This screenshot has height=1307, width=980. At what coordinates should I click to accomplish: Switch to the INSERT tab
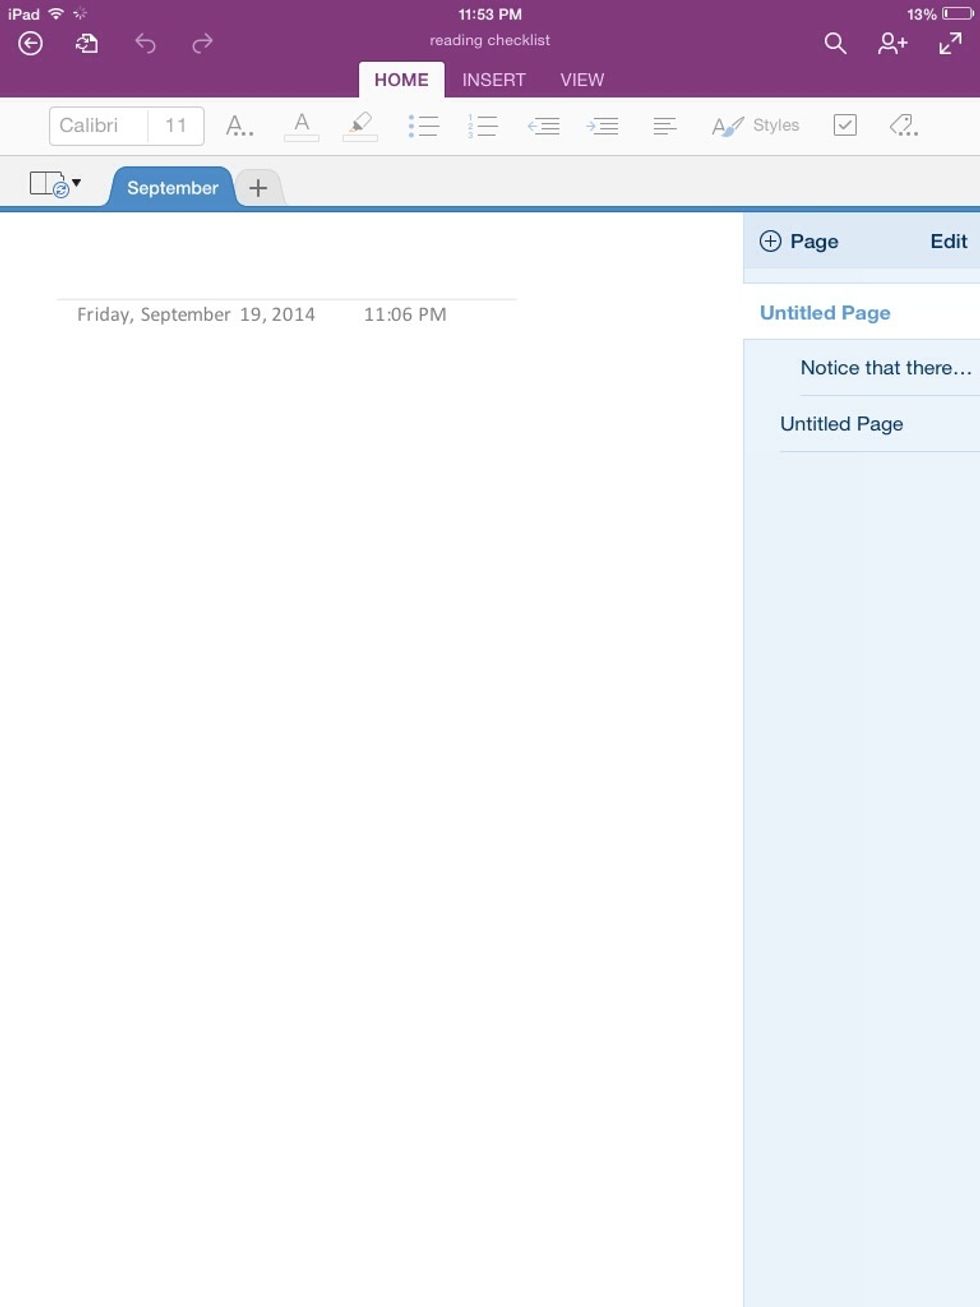(493, 79)
